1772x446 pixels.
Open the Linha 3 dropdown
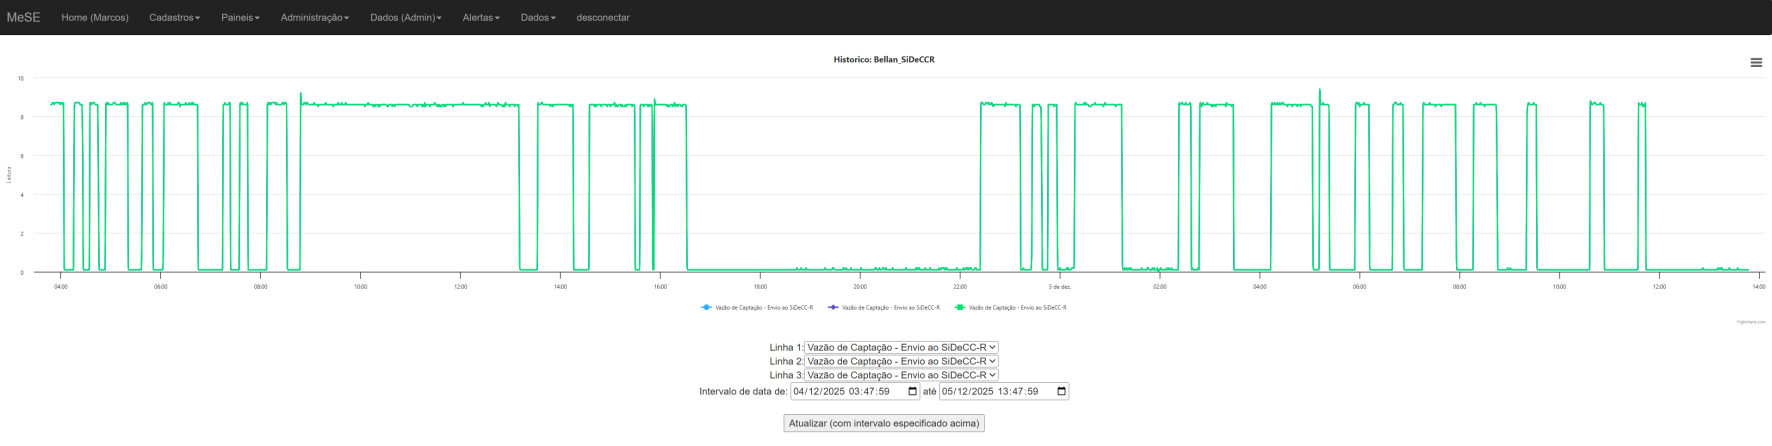(901, 375)
